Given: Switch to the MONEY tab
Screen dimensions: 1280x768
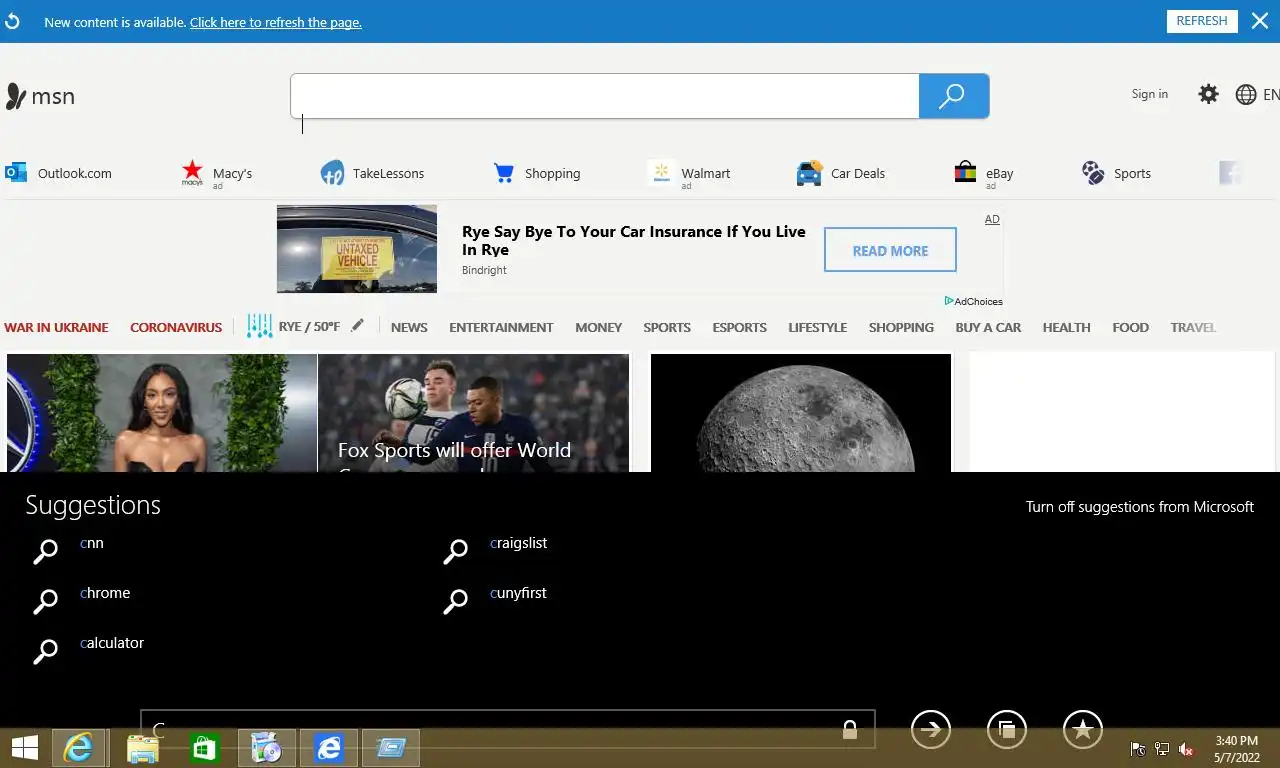Looking at the screenshot, I should coord(598,327).
